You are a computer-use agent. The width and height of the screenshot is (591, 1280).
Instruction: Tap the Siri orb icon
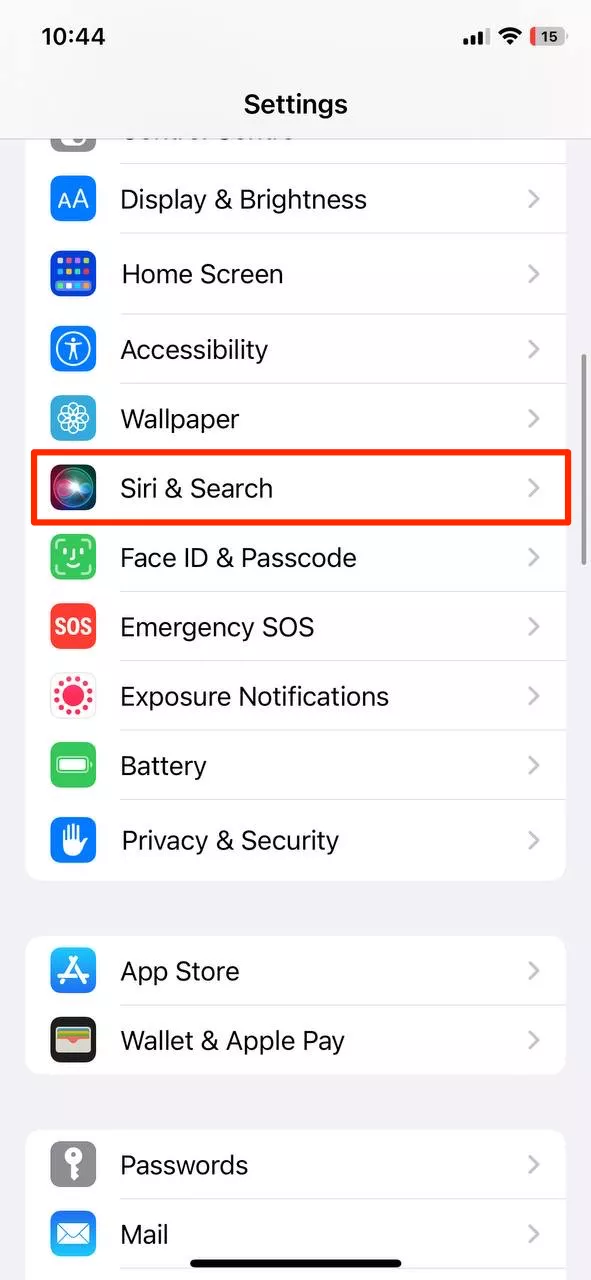pos(73,488)
